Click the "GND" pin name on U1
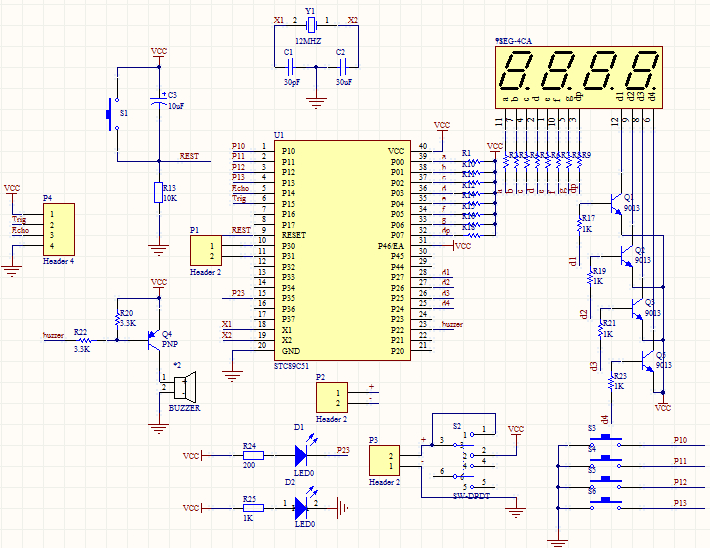Image resolution: width=710 pixels, height=548 pixels. click(x=291, y=351)
